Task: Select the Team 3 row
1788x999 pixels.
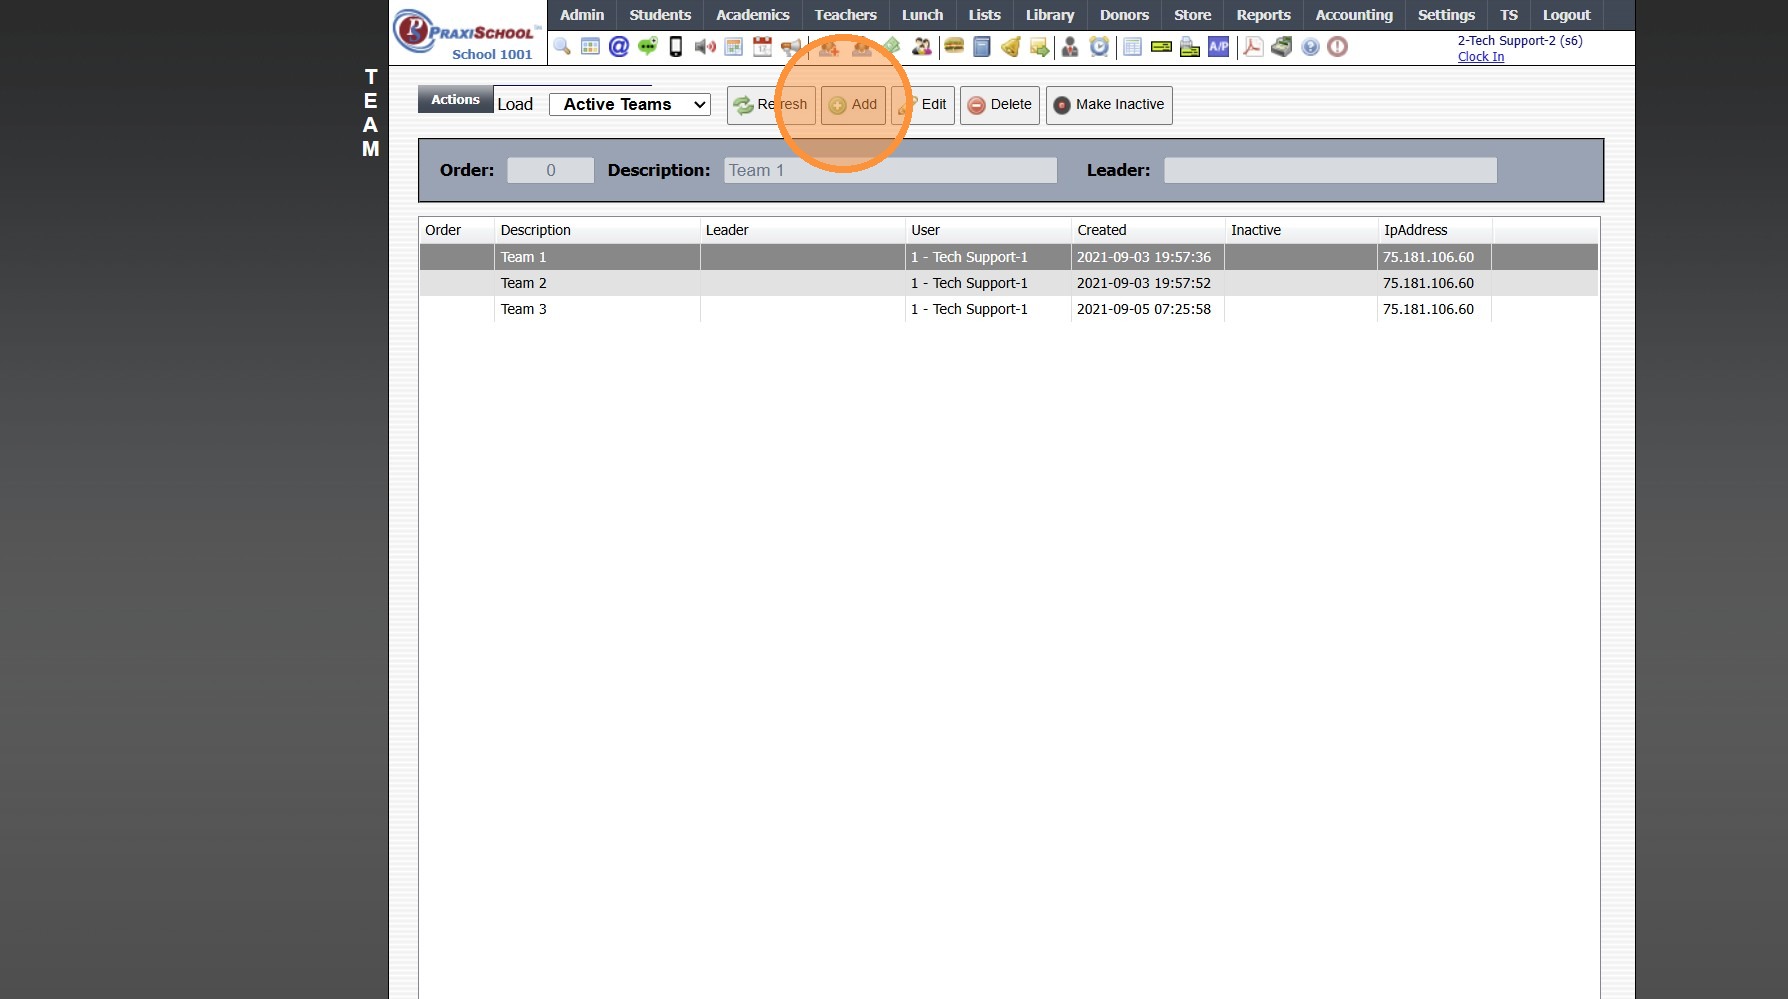Action: (x=1008, y=309)
